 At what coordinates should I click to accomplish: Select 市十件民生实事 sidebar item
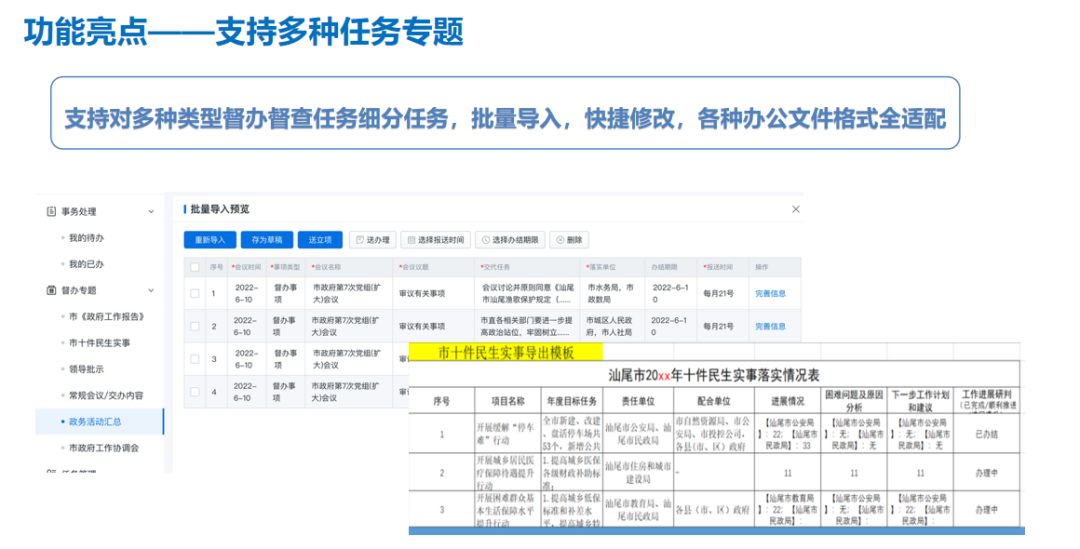pos(99,342)
